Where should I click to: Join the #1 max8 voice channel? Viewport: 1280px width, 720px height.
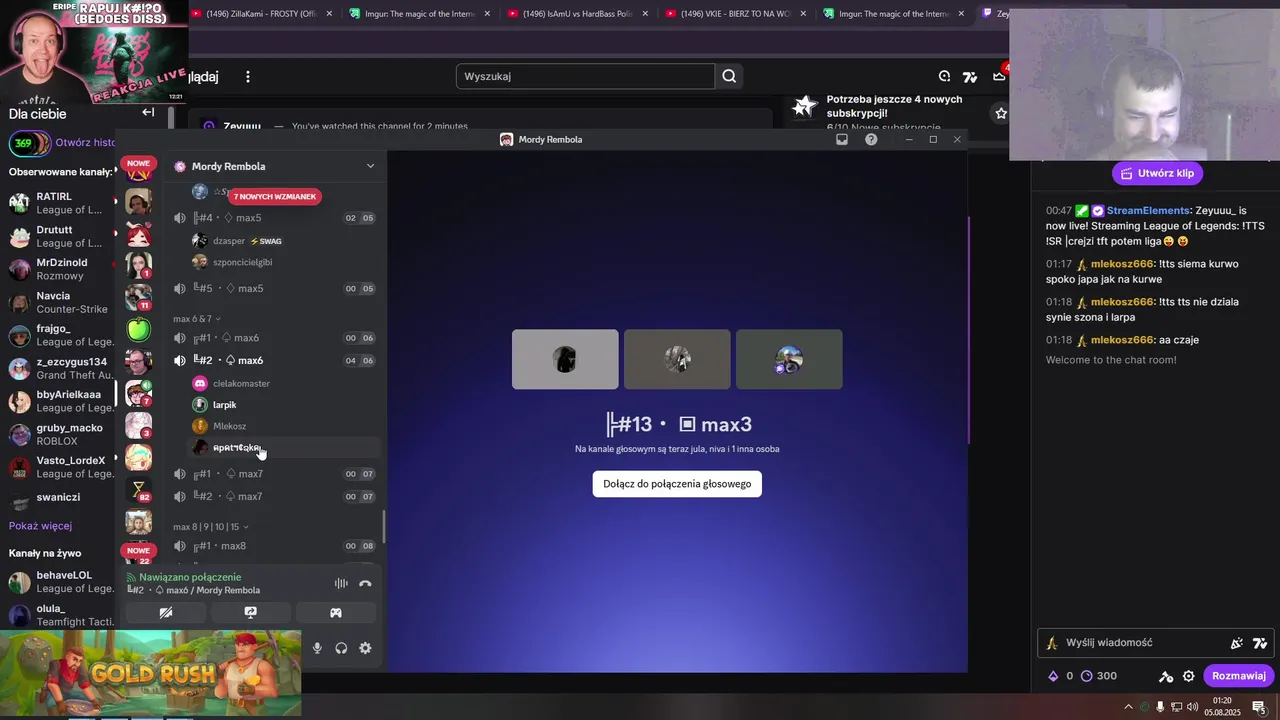coord(274,546)
